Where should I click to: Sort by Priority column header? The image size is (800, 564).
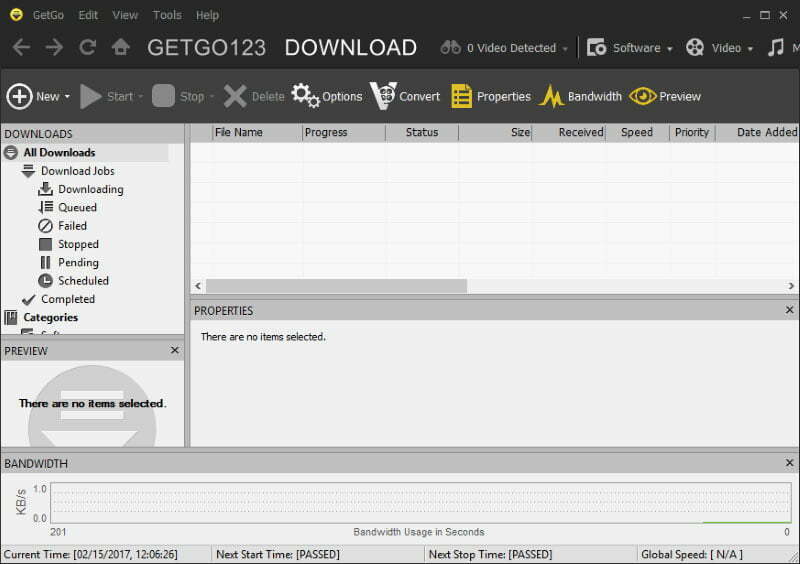(692, 133)
